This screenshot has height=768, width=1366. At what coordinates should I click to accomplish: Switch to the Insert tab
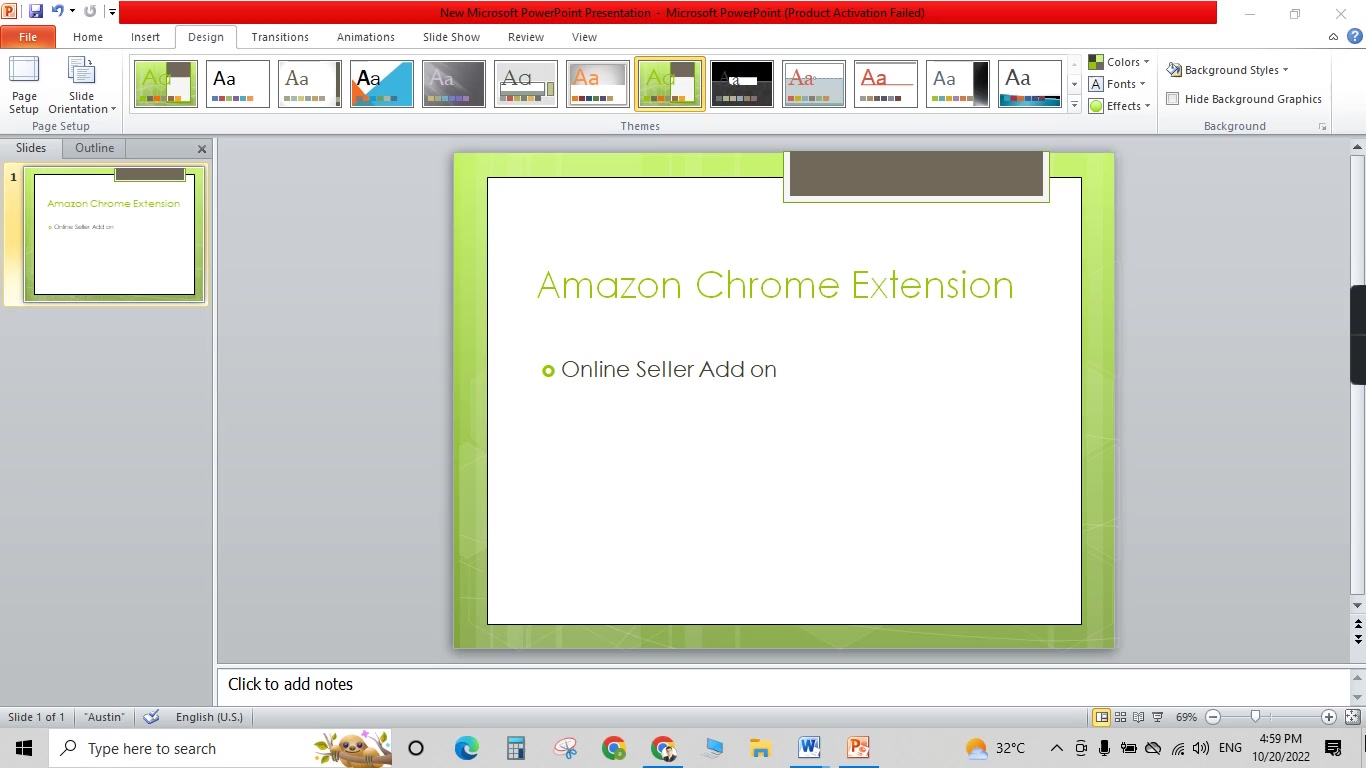(145, 37)
